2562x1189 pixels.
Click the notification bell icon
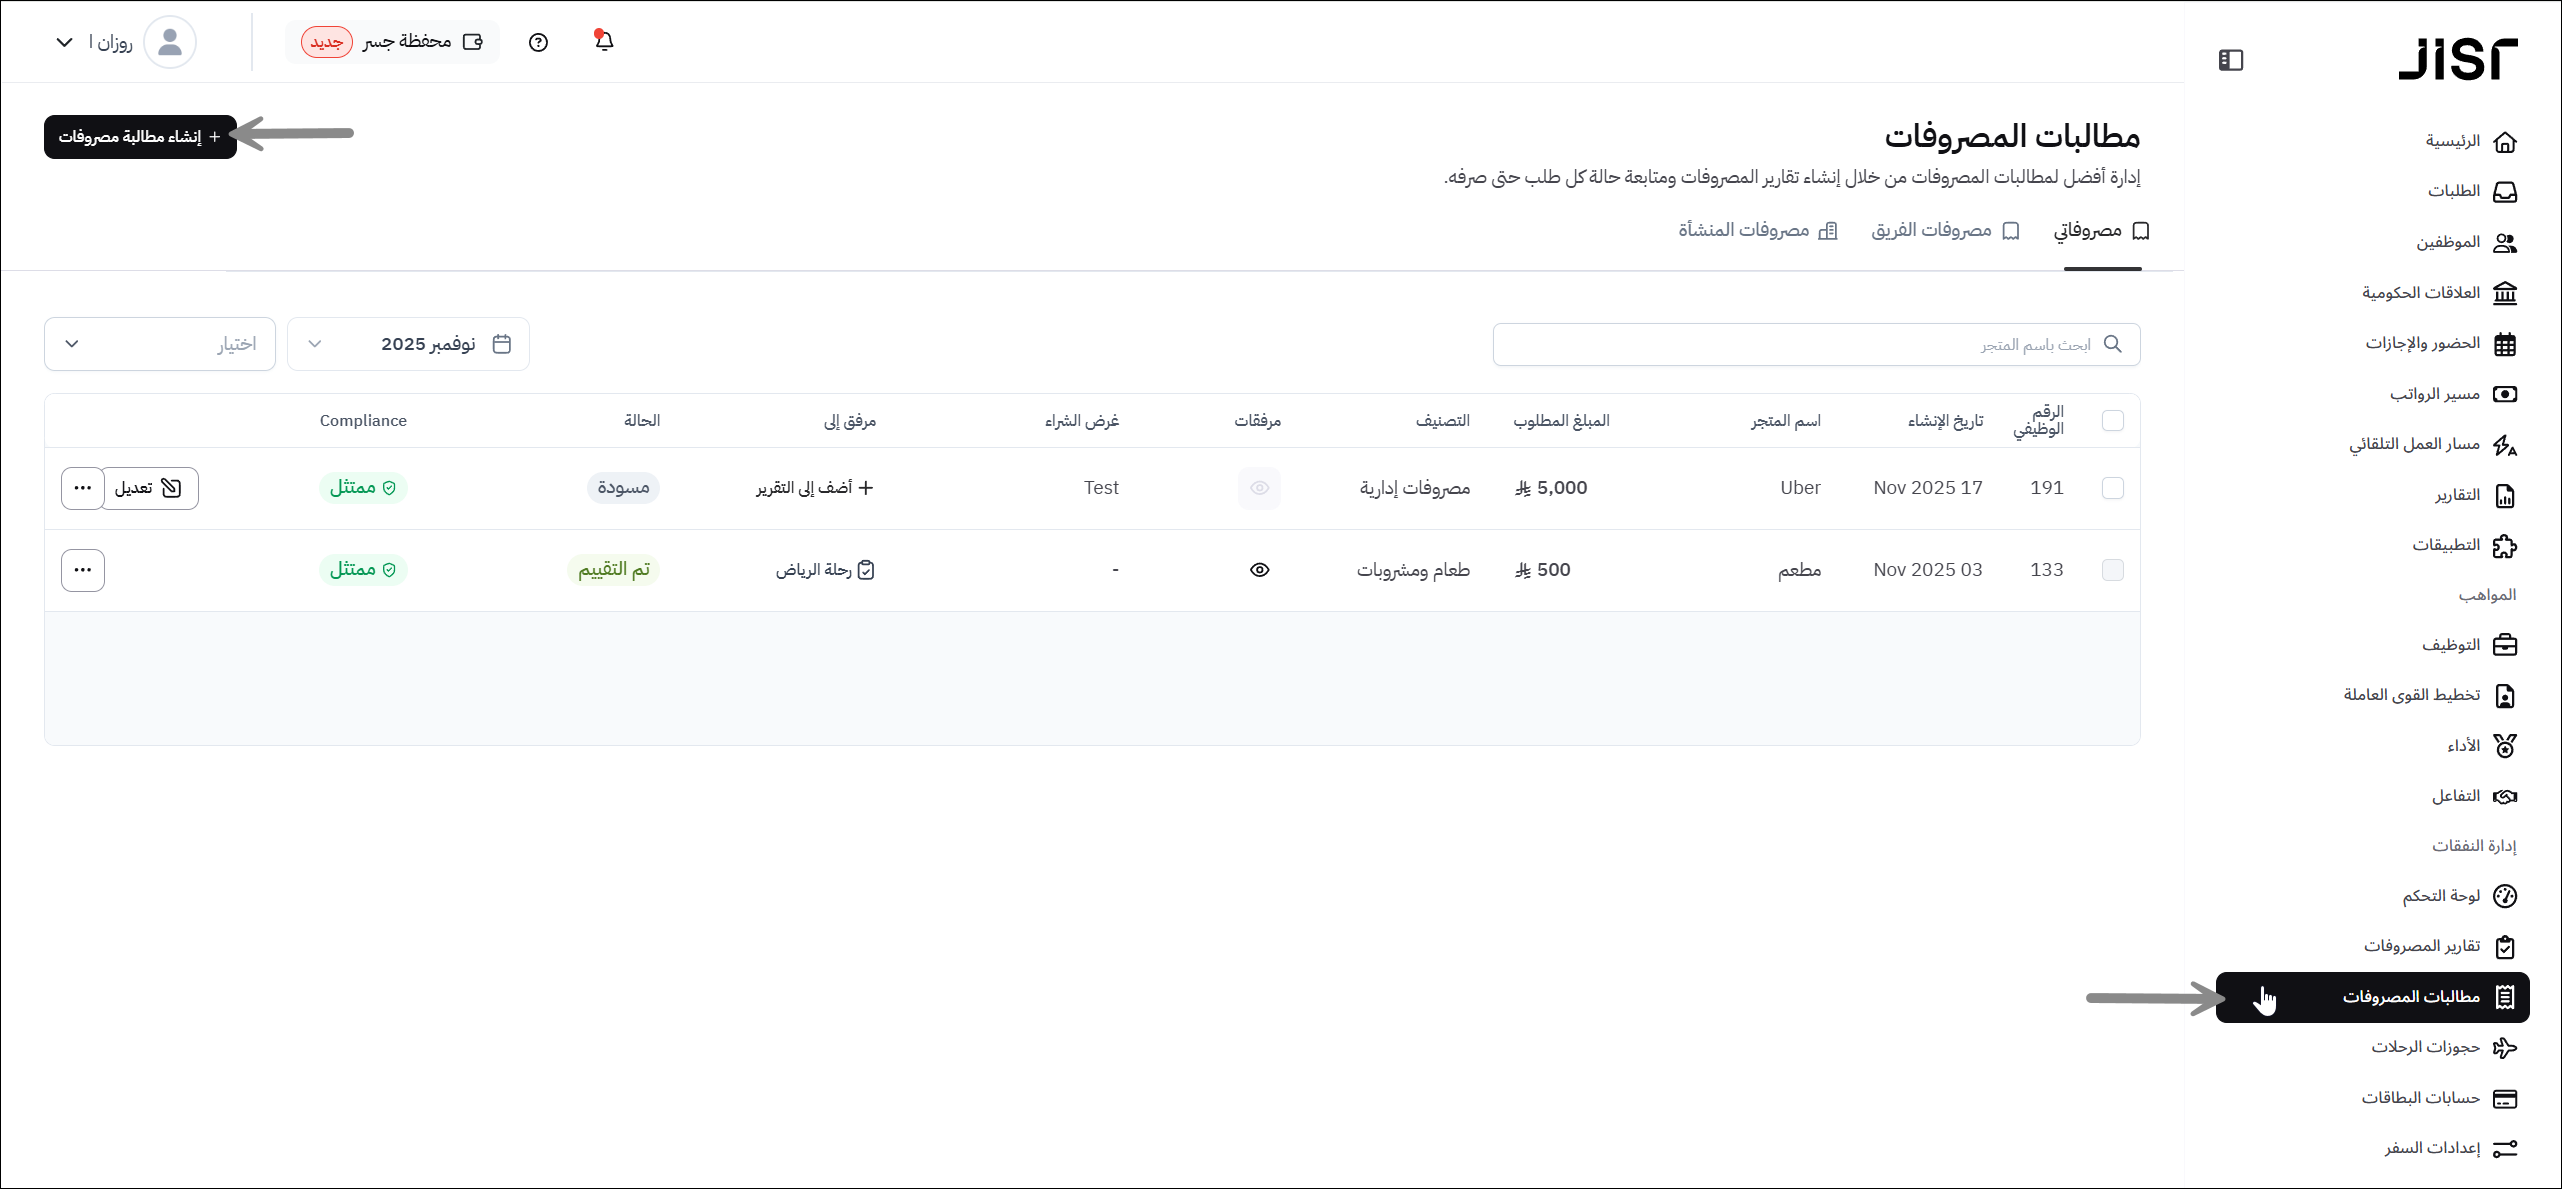604,41
